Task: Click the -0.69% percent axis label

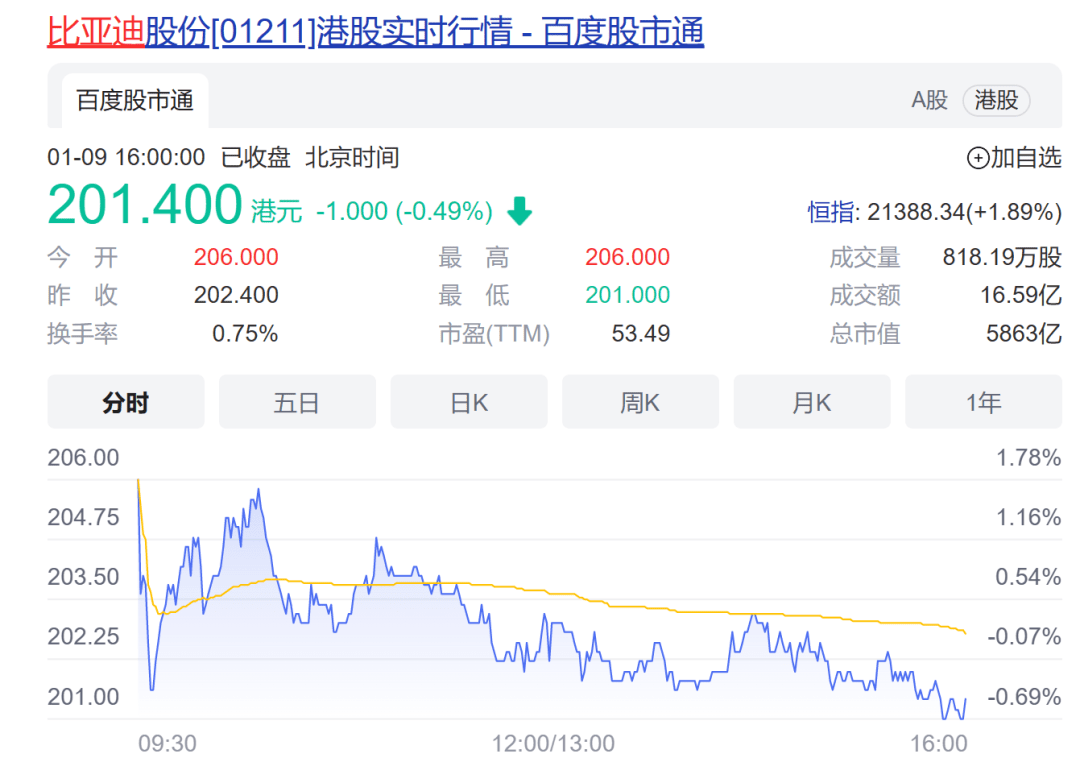Action: 1024,697
